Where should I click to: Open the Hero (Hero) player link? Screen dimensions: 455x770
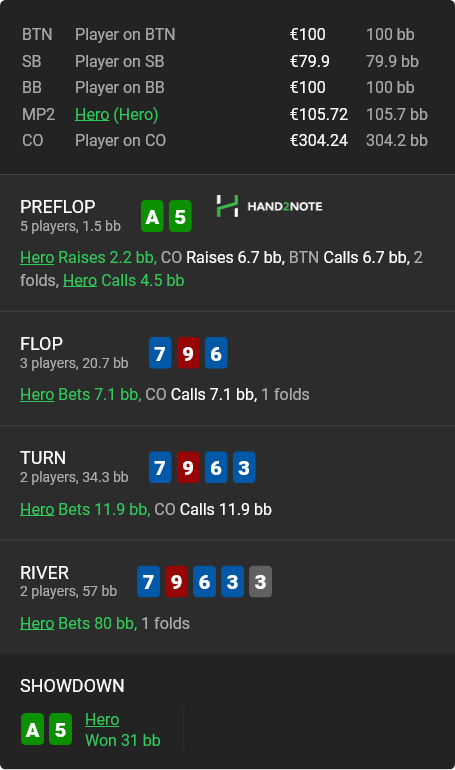click(92, 114)
